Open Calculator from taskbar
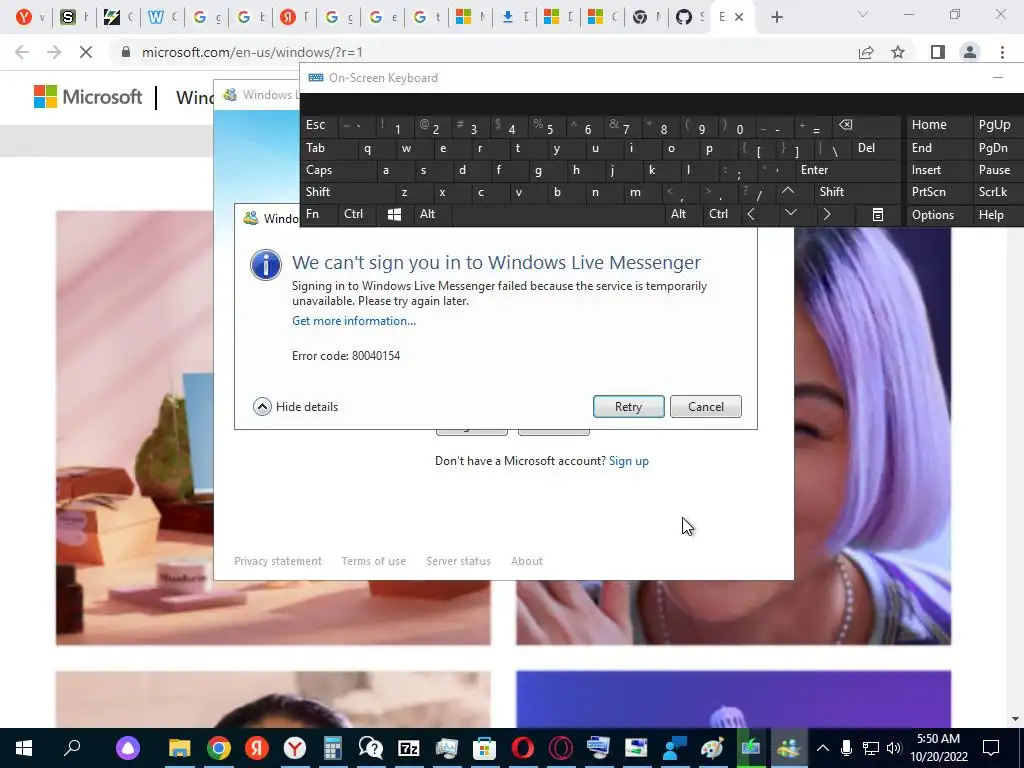Viewport: 1024px width, 768px height. pos(332,748)
